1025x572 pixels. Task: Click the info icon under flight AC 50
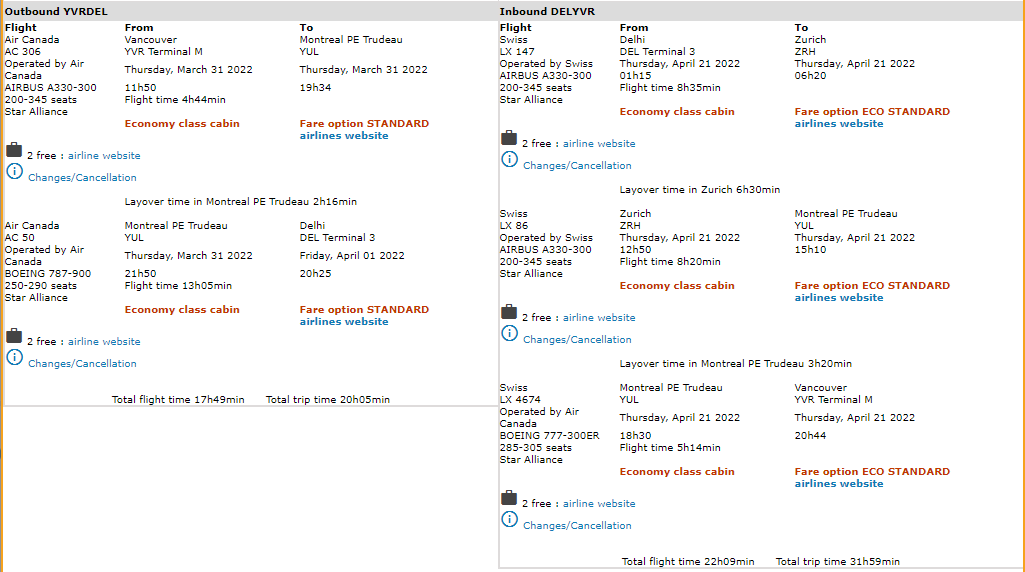coord(14,358)
